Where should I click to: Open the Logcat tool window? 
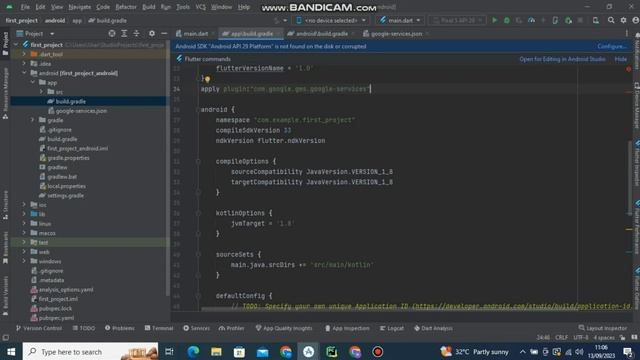click(392, 328)
